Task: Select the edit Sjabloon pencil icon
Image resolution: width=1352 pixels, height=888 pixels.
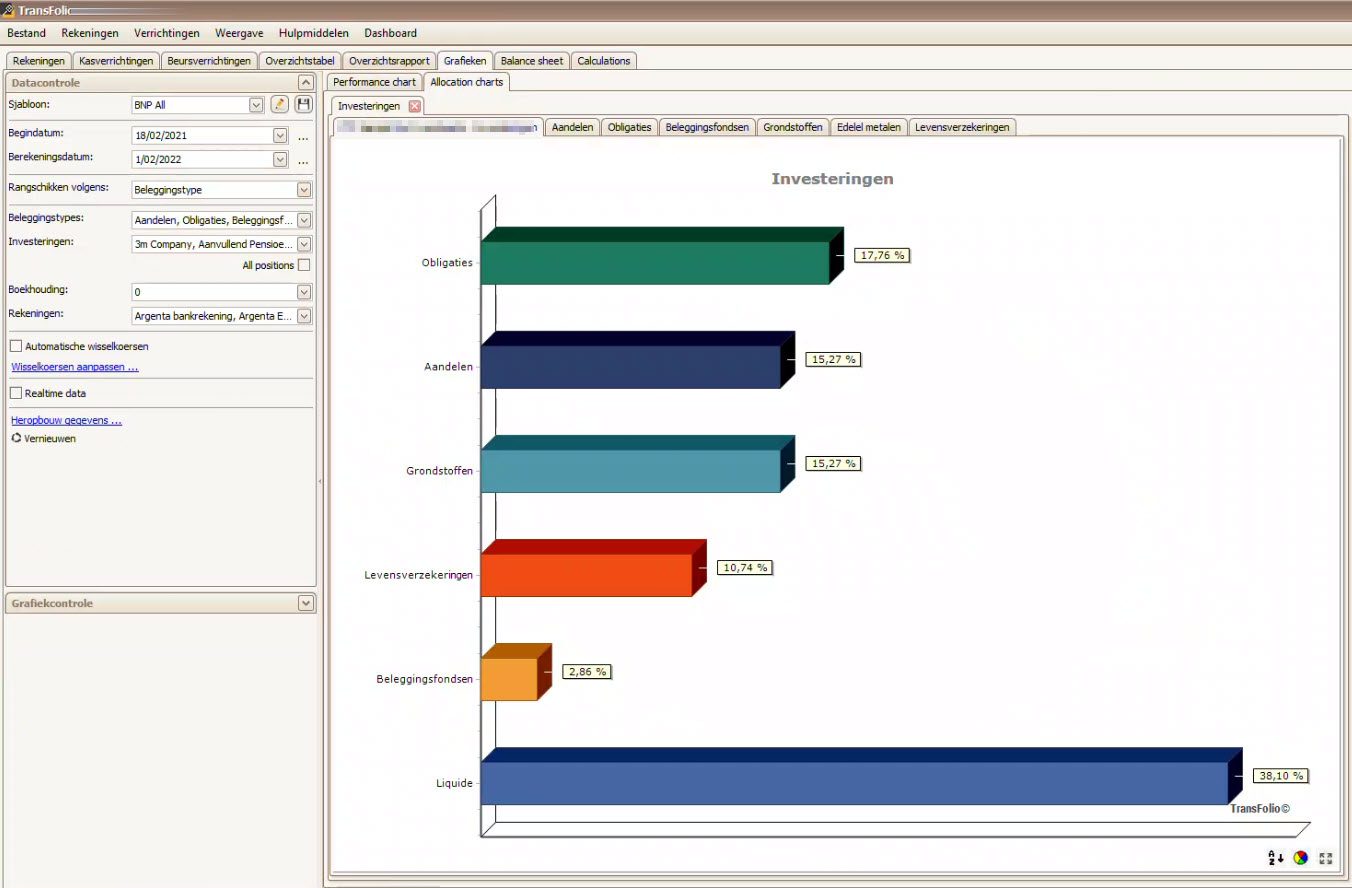Action: click(281, 104)
